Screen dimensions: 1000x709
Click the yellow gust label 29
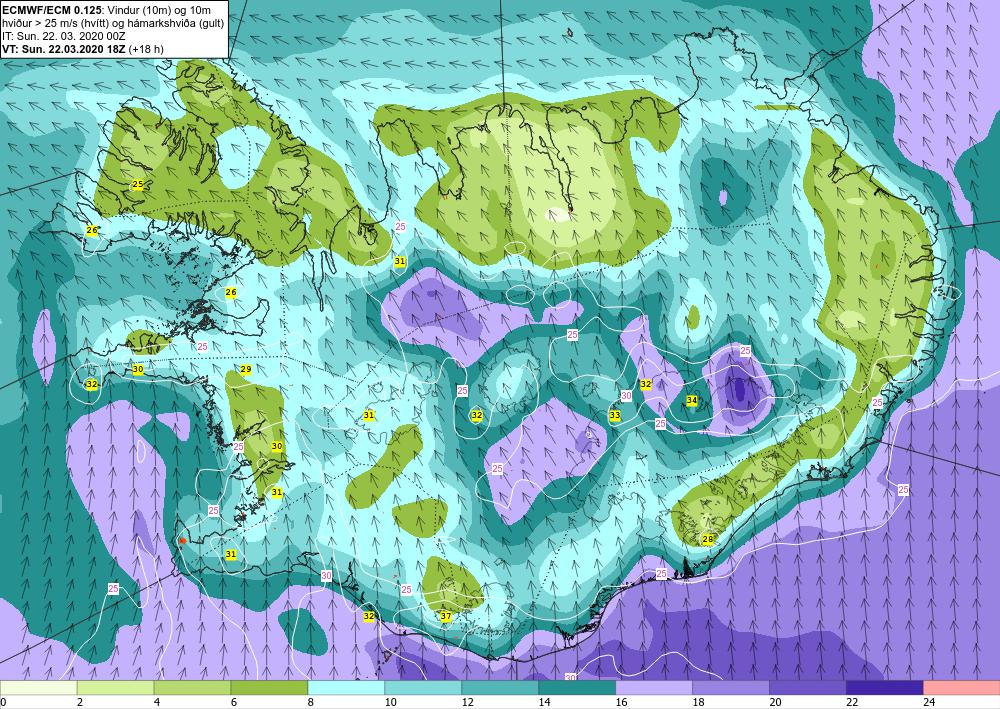tap(246, 370)
